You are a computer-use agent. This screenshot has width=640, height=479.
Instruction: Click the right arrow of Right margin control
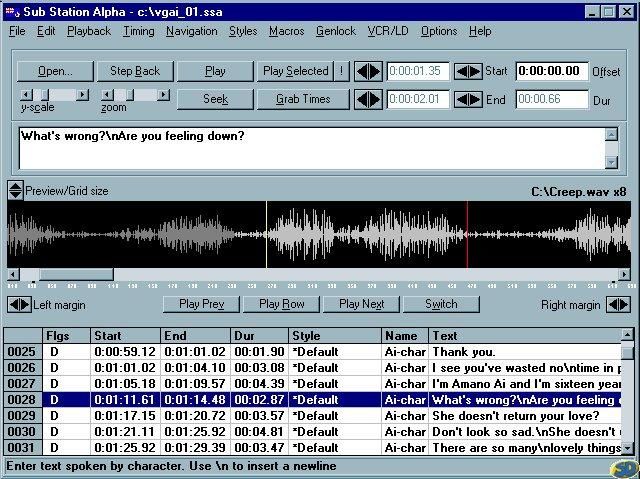(625, 304)
